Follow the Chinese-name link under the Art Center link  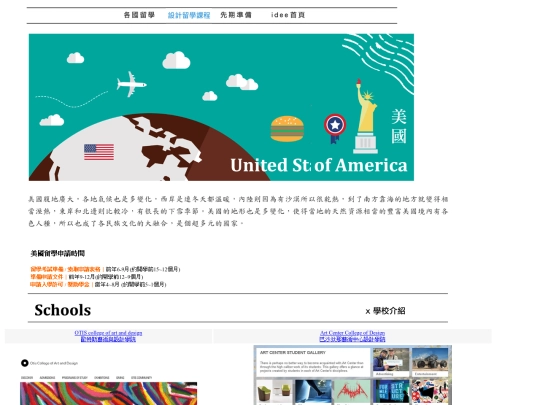point(352,339)
